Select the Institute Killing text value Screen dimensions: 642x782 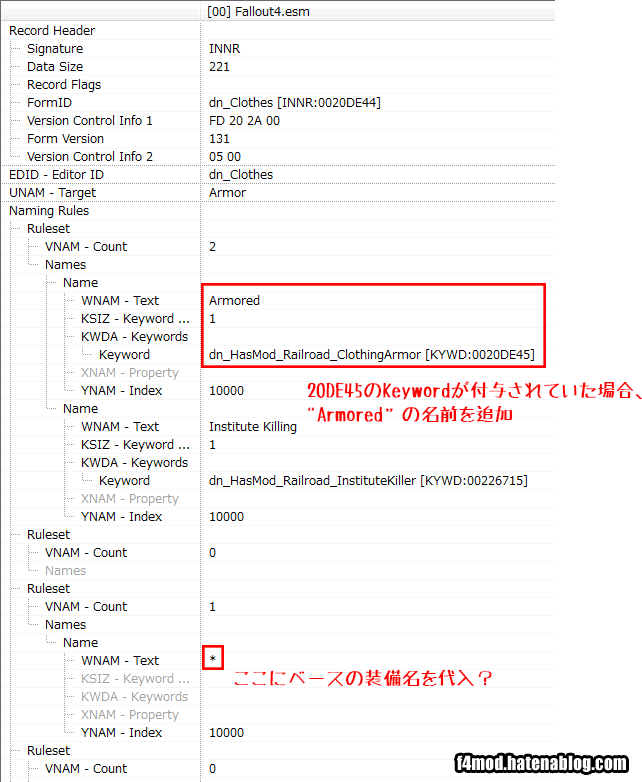tap(253, 426)
